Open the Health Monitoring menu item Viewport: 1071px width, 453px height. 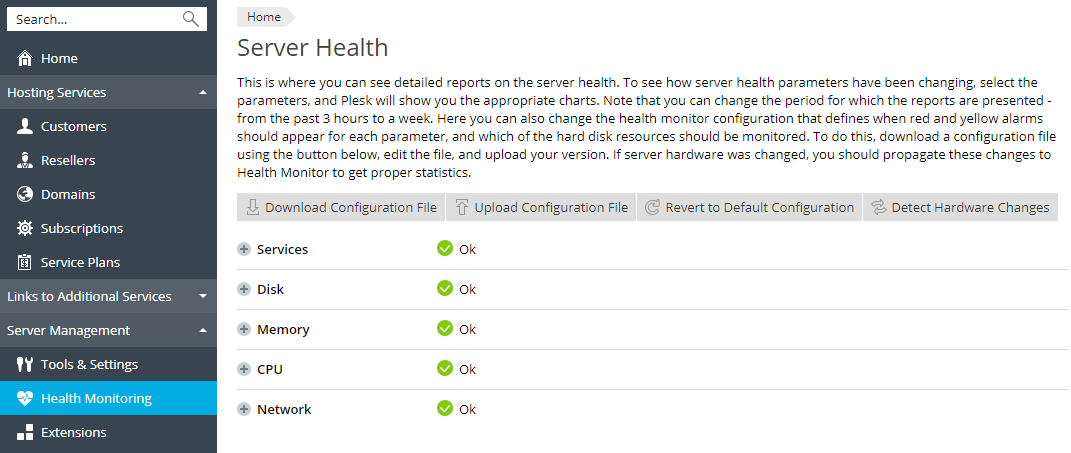pyautogui.click(x=96, y=399)
